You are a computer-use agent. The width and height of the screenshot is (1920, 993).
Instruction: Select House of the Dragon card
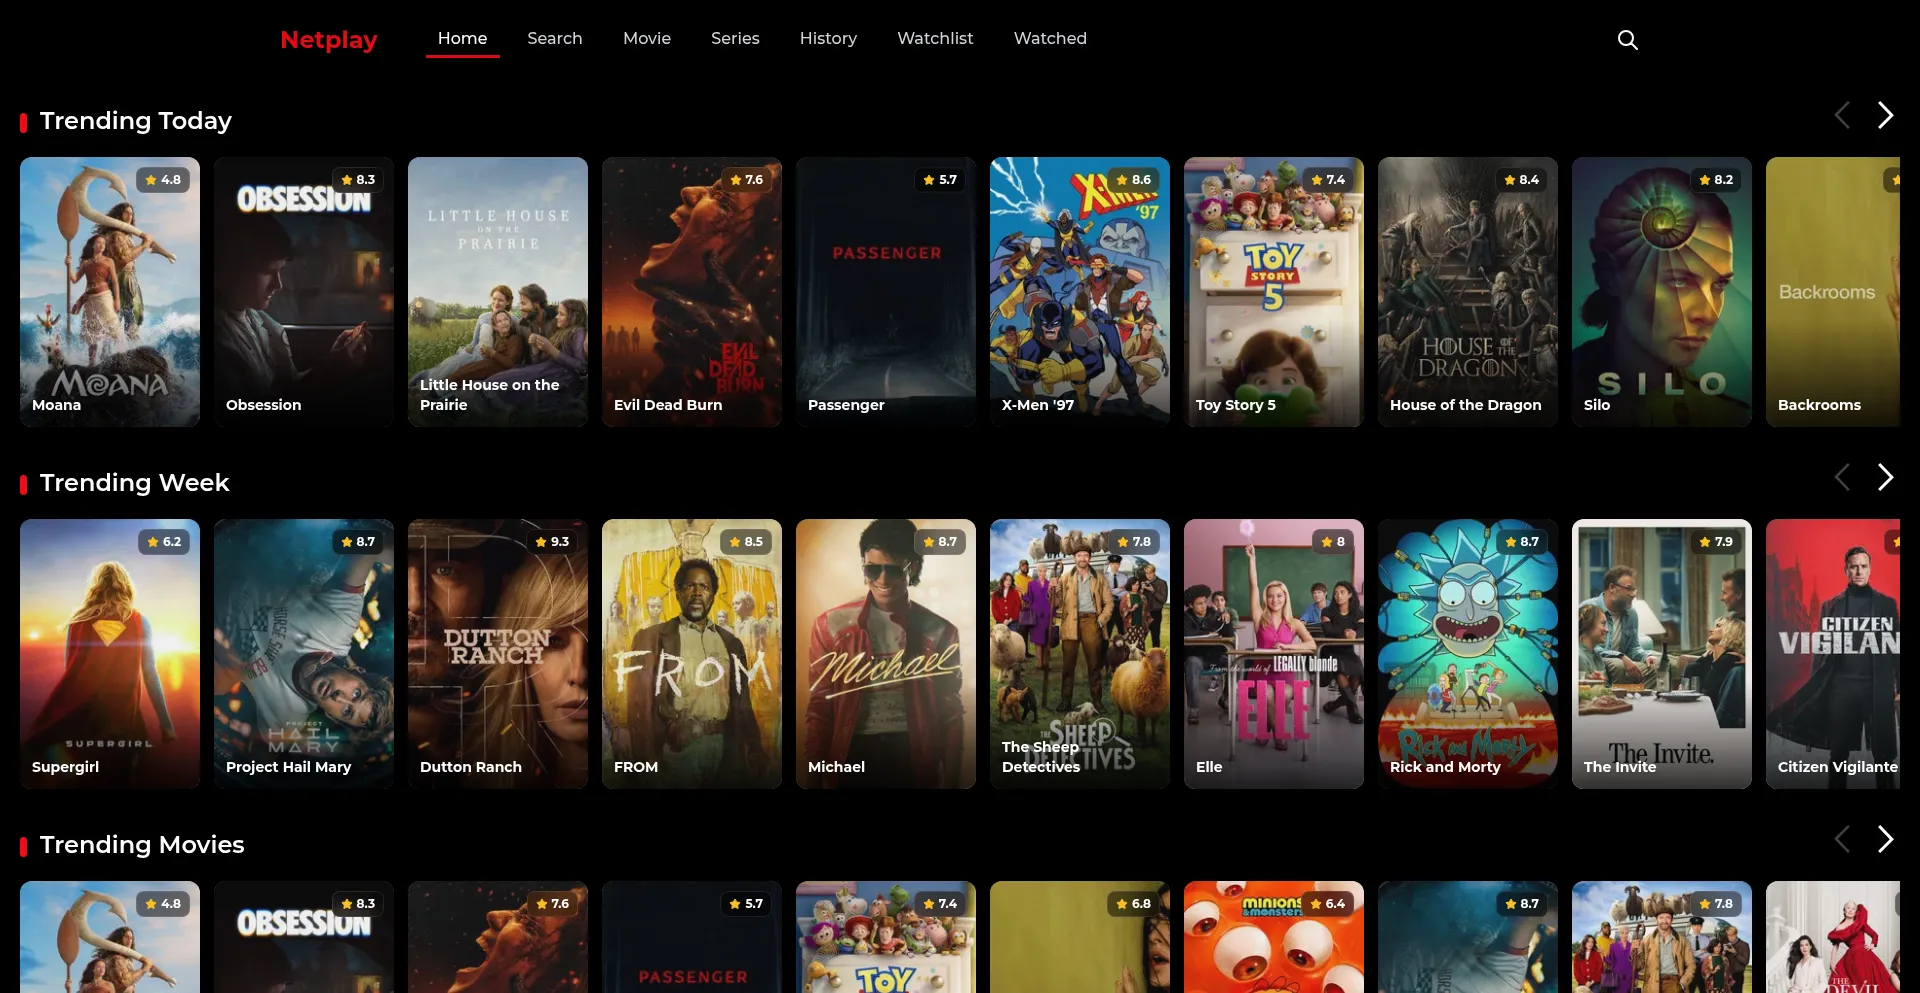pos(1468,292)
